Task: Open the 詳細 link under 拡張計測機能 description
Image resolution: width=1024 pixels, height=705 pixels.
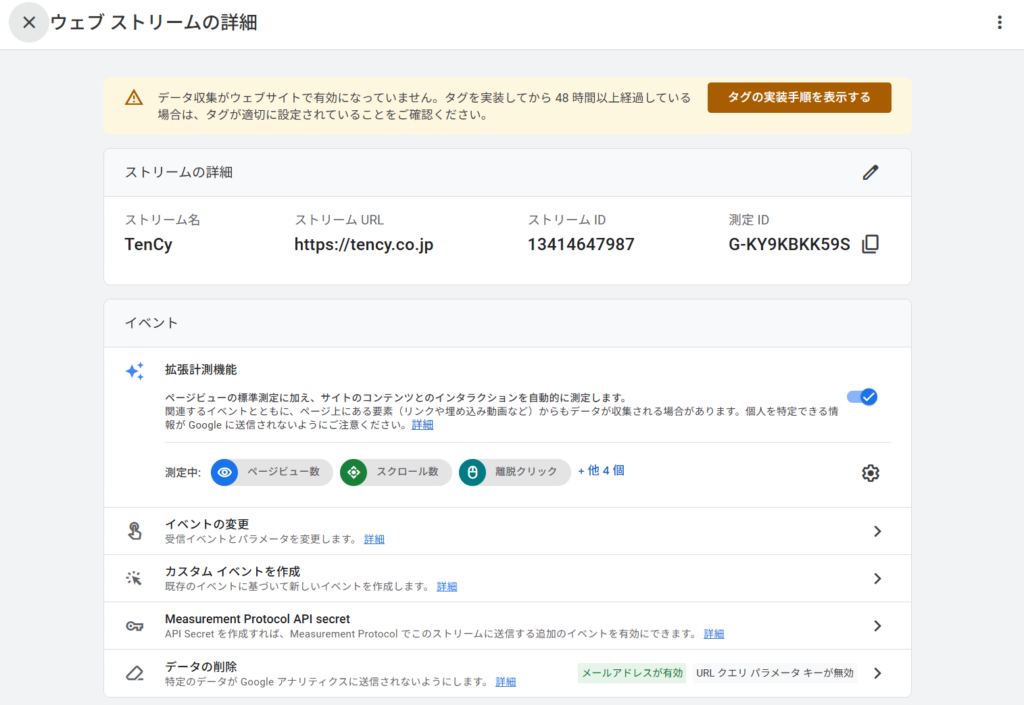Action: 422,425
